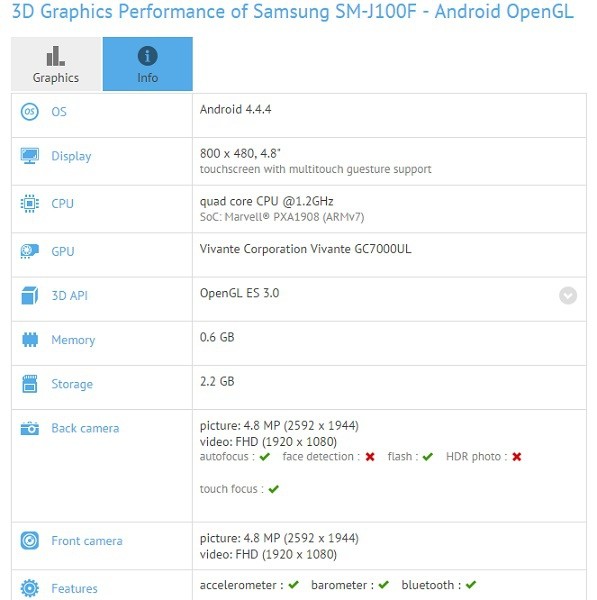597x600 pixels.
Task: Click the 3D API cube icon
Action: click(29, 295)
